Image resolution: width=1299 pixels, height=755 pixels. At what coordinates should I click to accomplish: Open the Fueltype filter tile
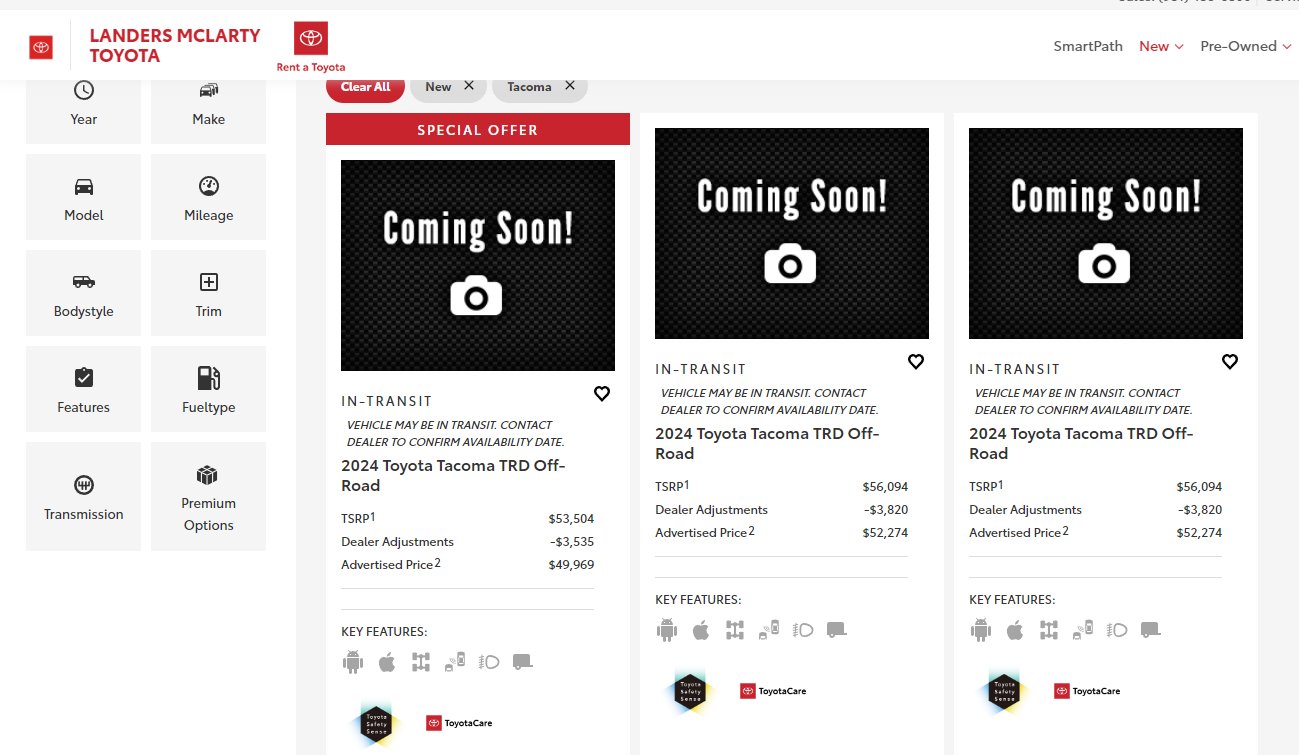coord(208,389)
